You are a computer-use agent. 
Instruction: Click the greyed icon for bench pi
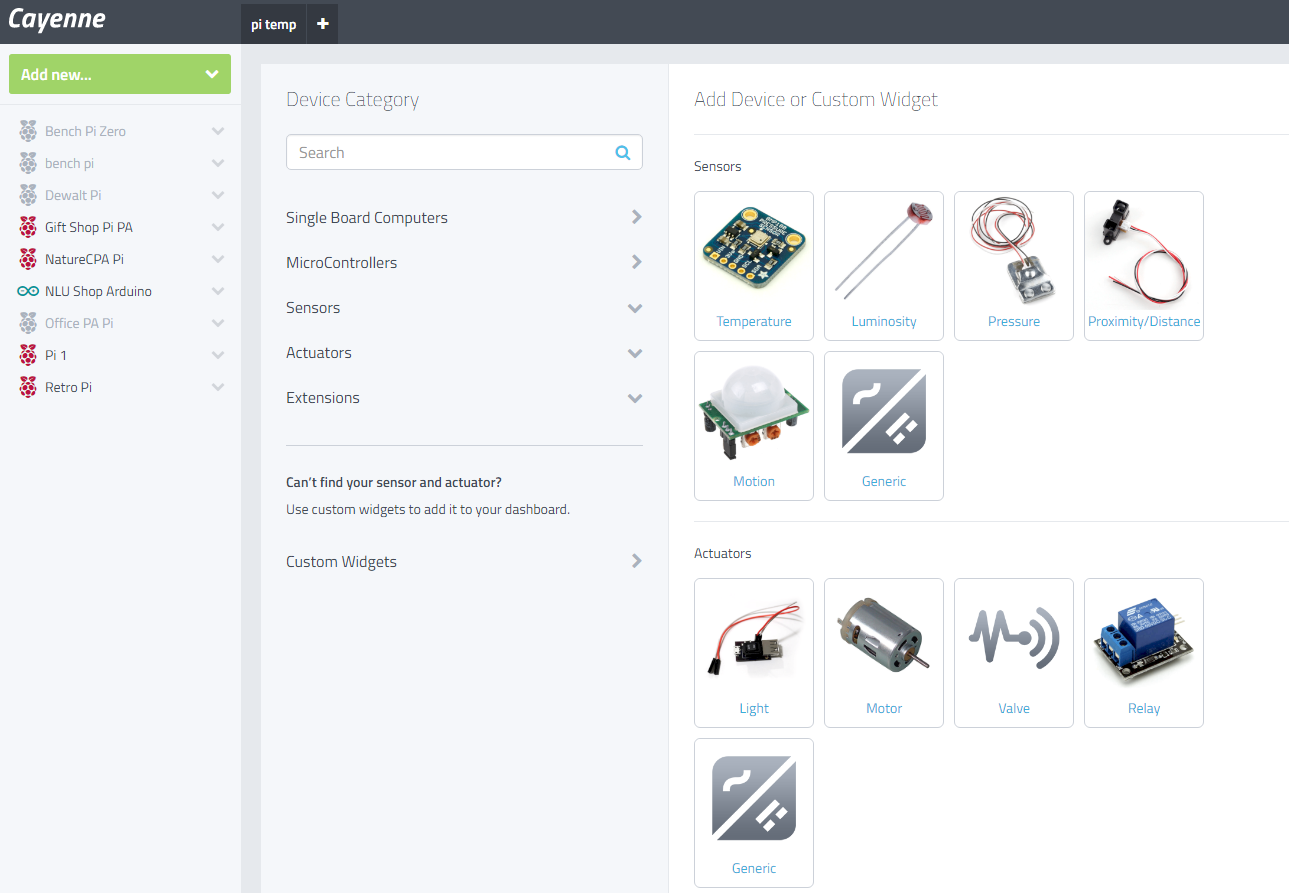click(x=28, y=163)
